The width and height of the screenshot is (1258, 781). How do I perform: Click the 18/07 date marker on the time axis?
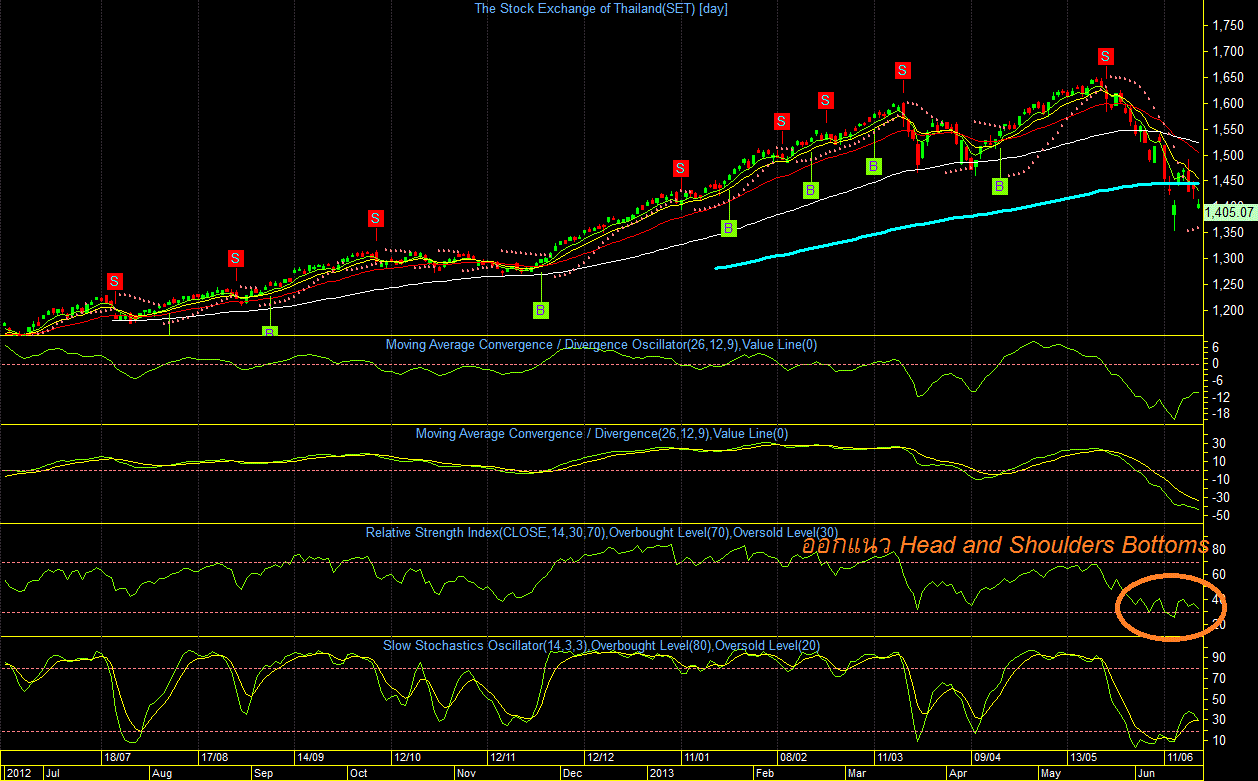[119, 757]
